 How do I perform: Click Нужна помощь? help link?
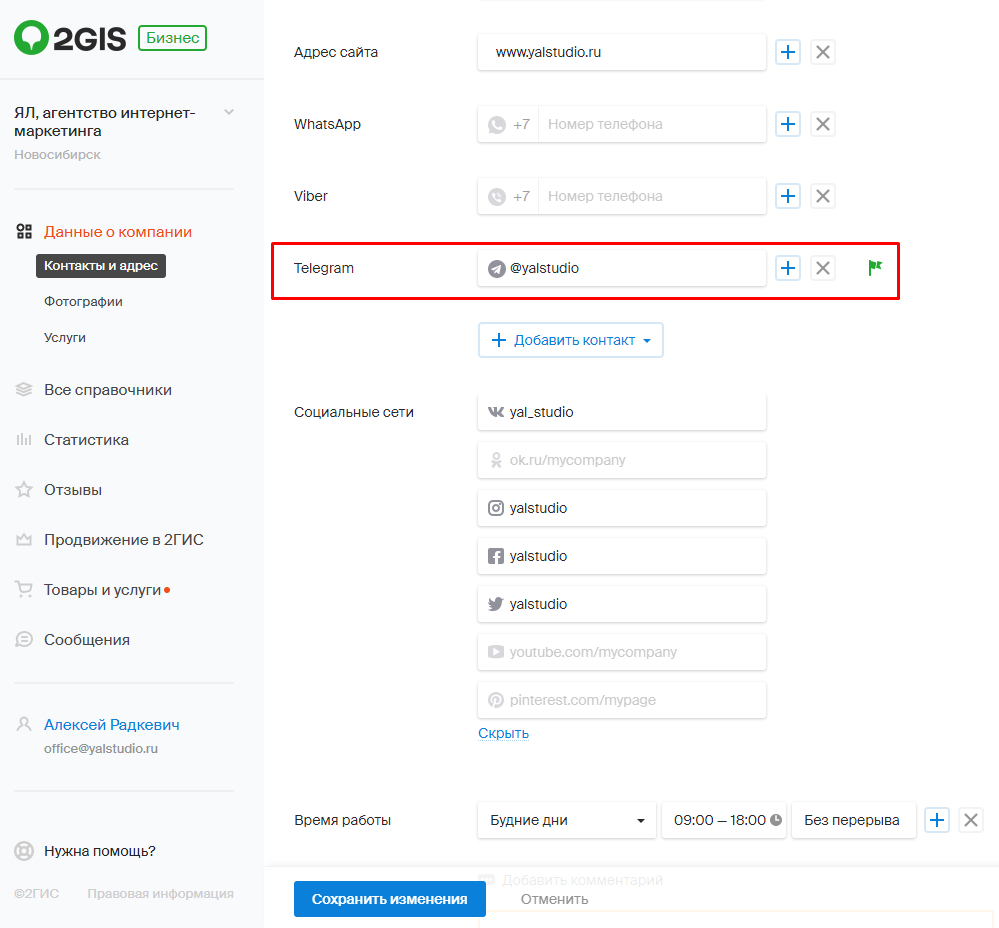[99, 851]
